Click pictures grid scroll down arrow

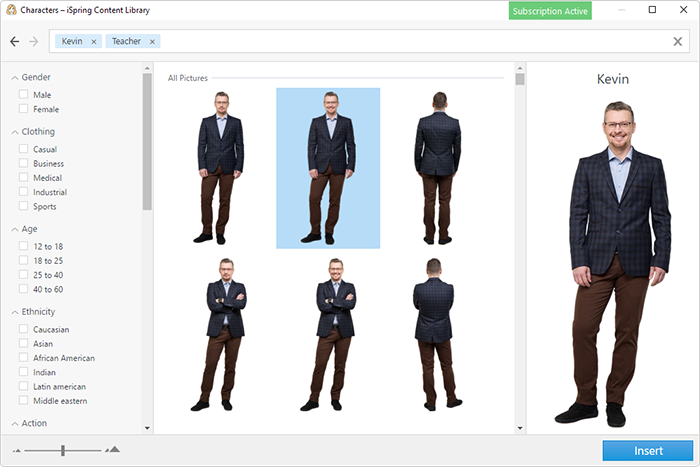click(520, 428)
